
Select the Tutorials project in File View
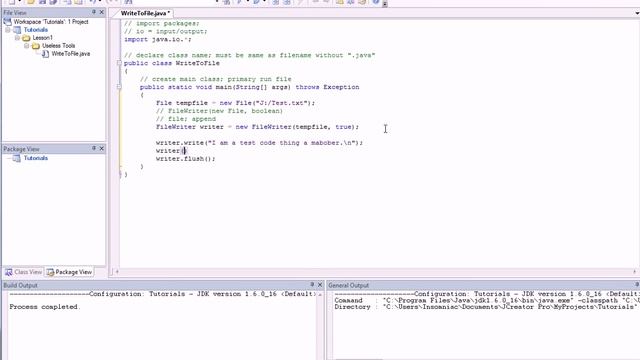point(36,30)
